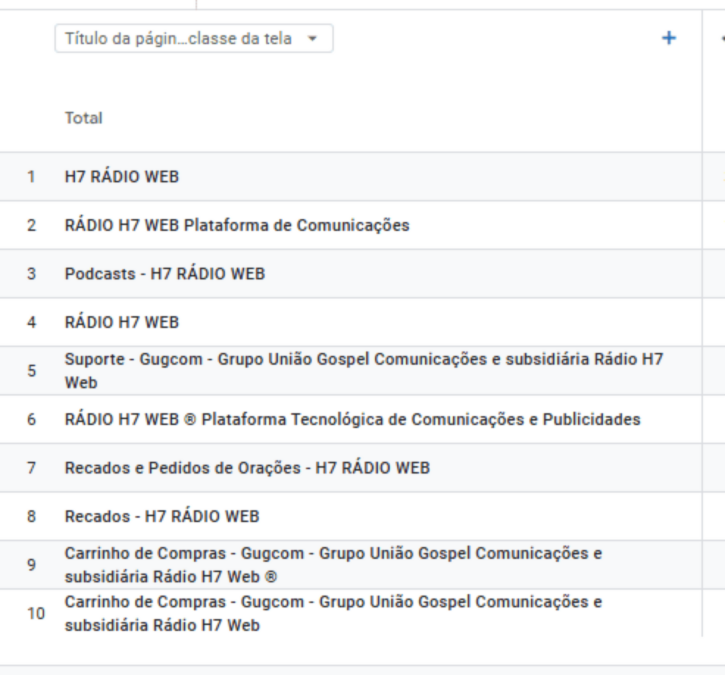The height and width of the screenshot is (675, 725).
Task: Select the H7 RÁDIO WEB row title
Action: [x=122, y=177]
